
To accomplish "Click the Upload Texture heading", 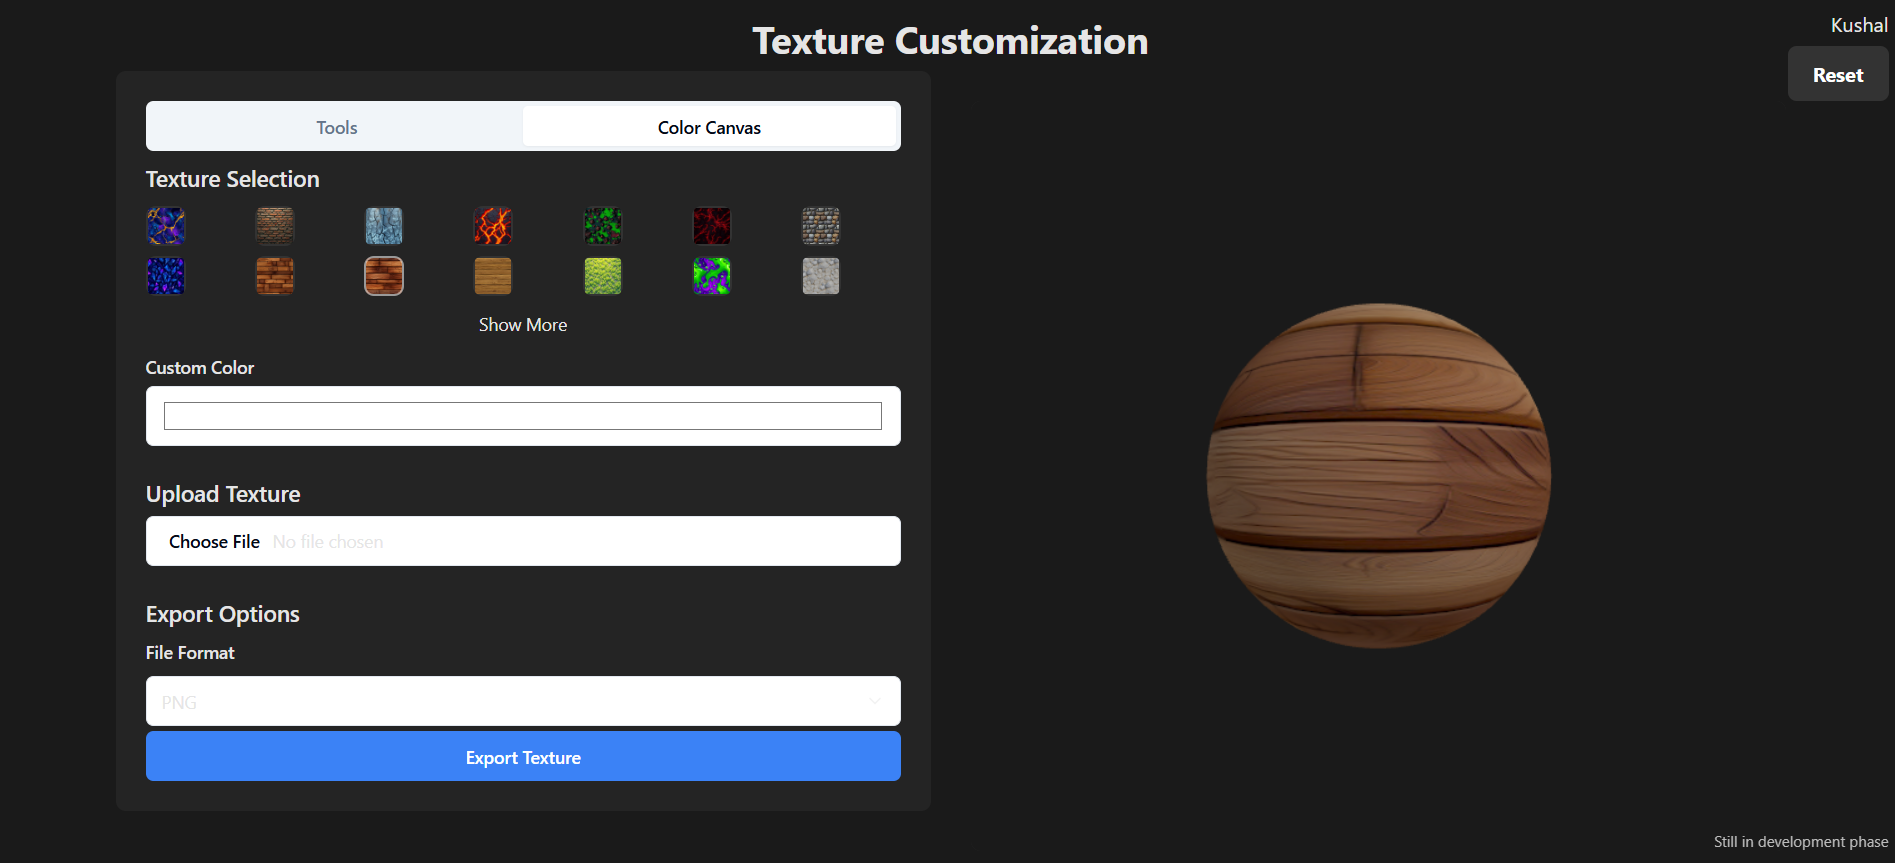I will tap(223, 494).
